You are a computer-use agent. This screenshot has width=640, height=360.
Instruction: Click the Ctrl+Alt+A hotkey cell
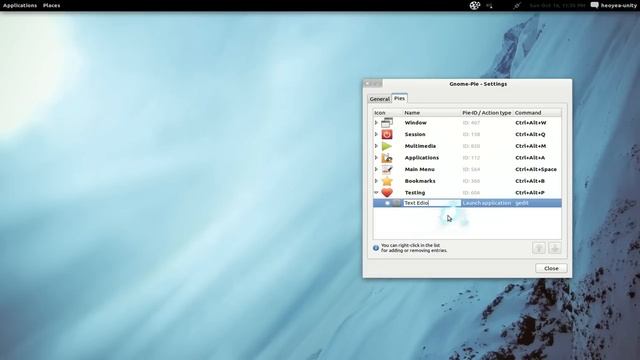(530, 158)
